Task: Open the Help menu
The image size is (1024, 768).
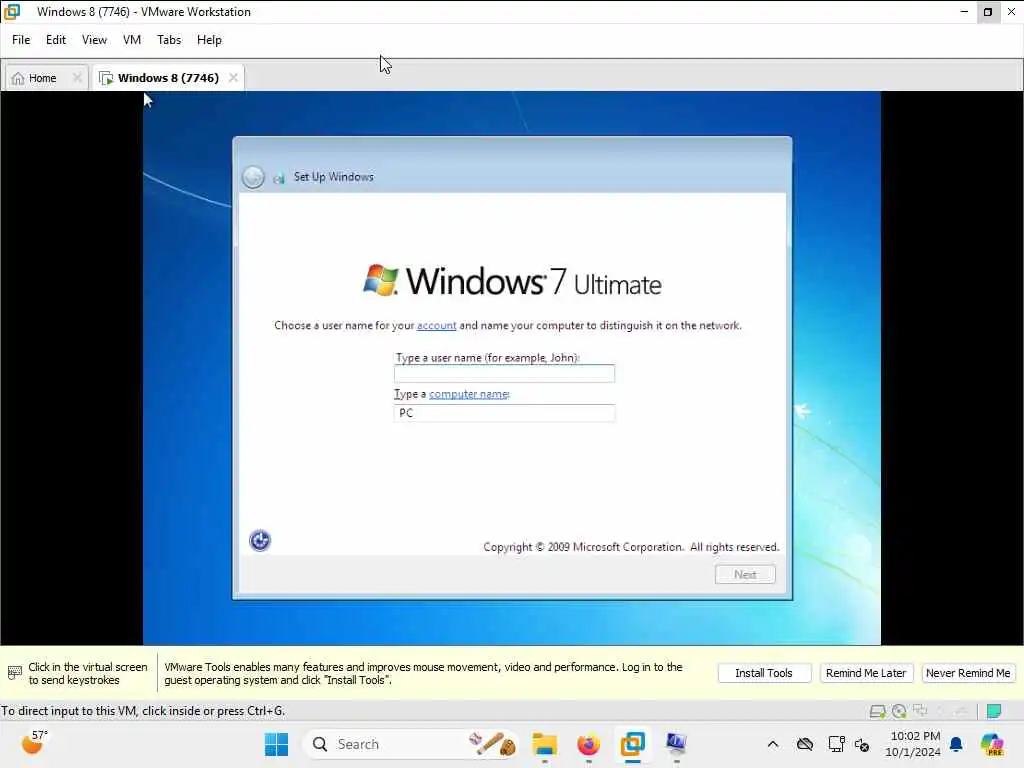Action: (209, 40)
